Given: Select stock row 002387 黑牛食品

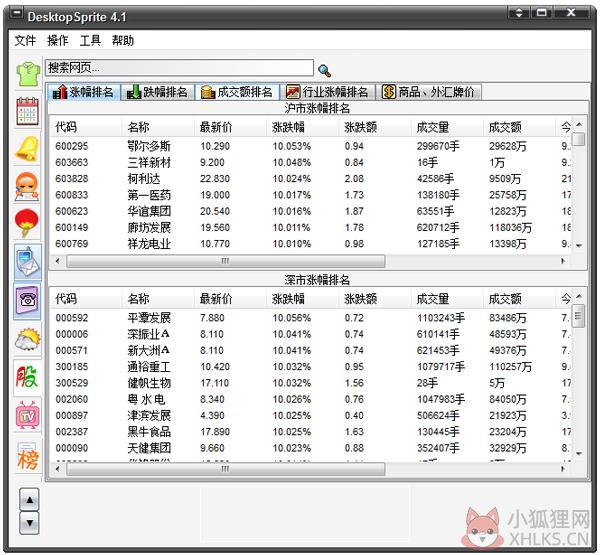Looking at the screenshot, I should click(310, 432).
